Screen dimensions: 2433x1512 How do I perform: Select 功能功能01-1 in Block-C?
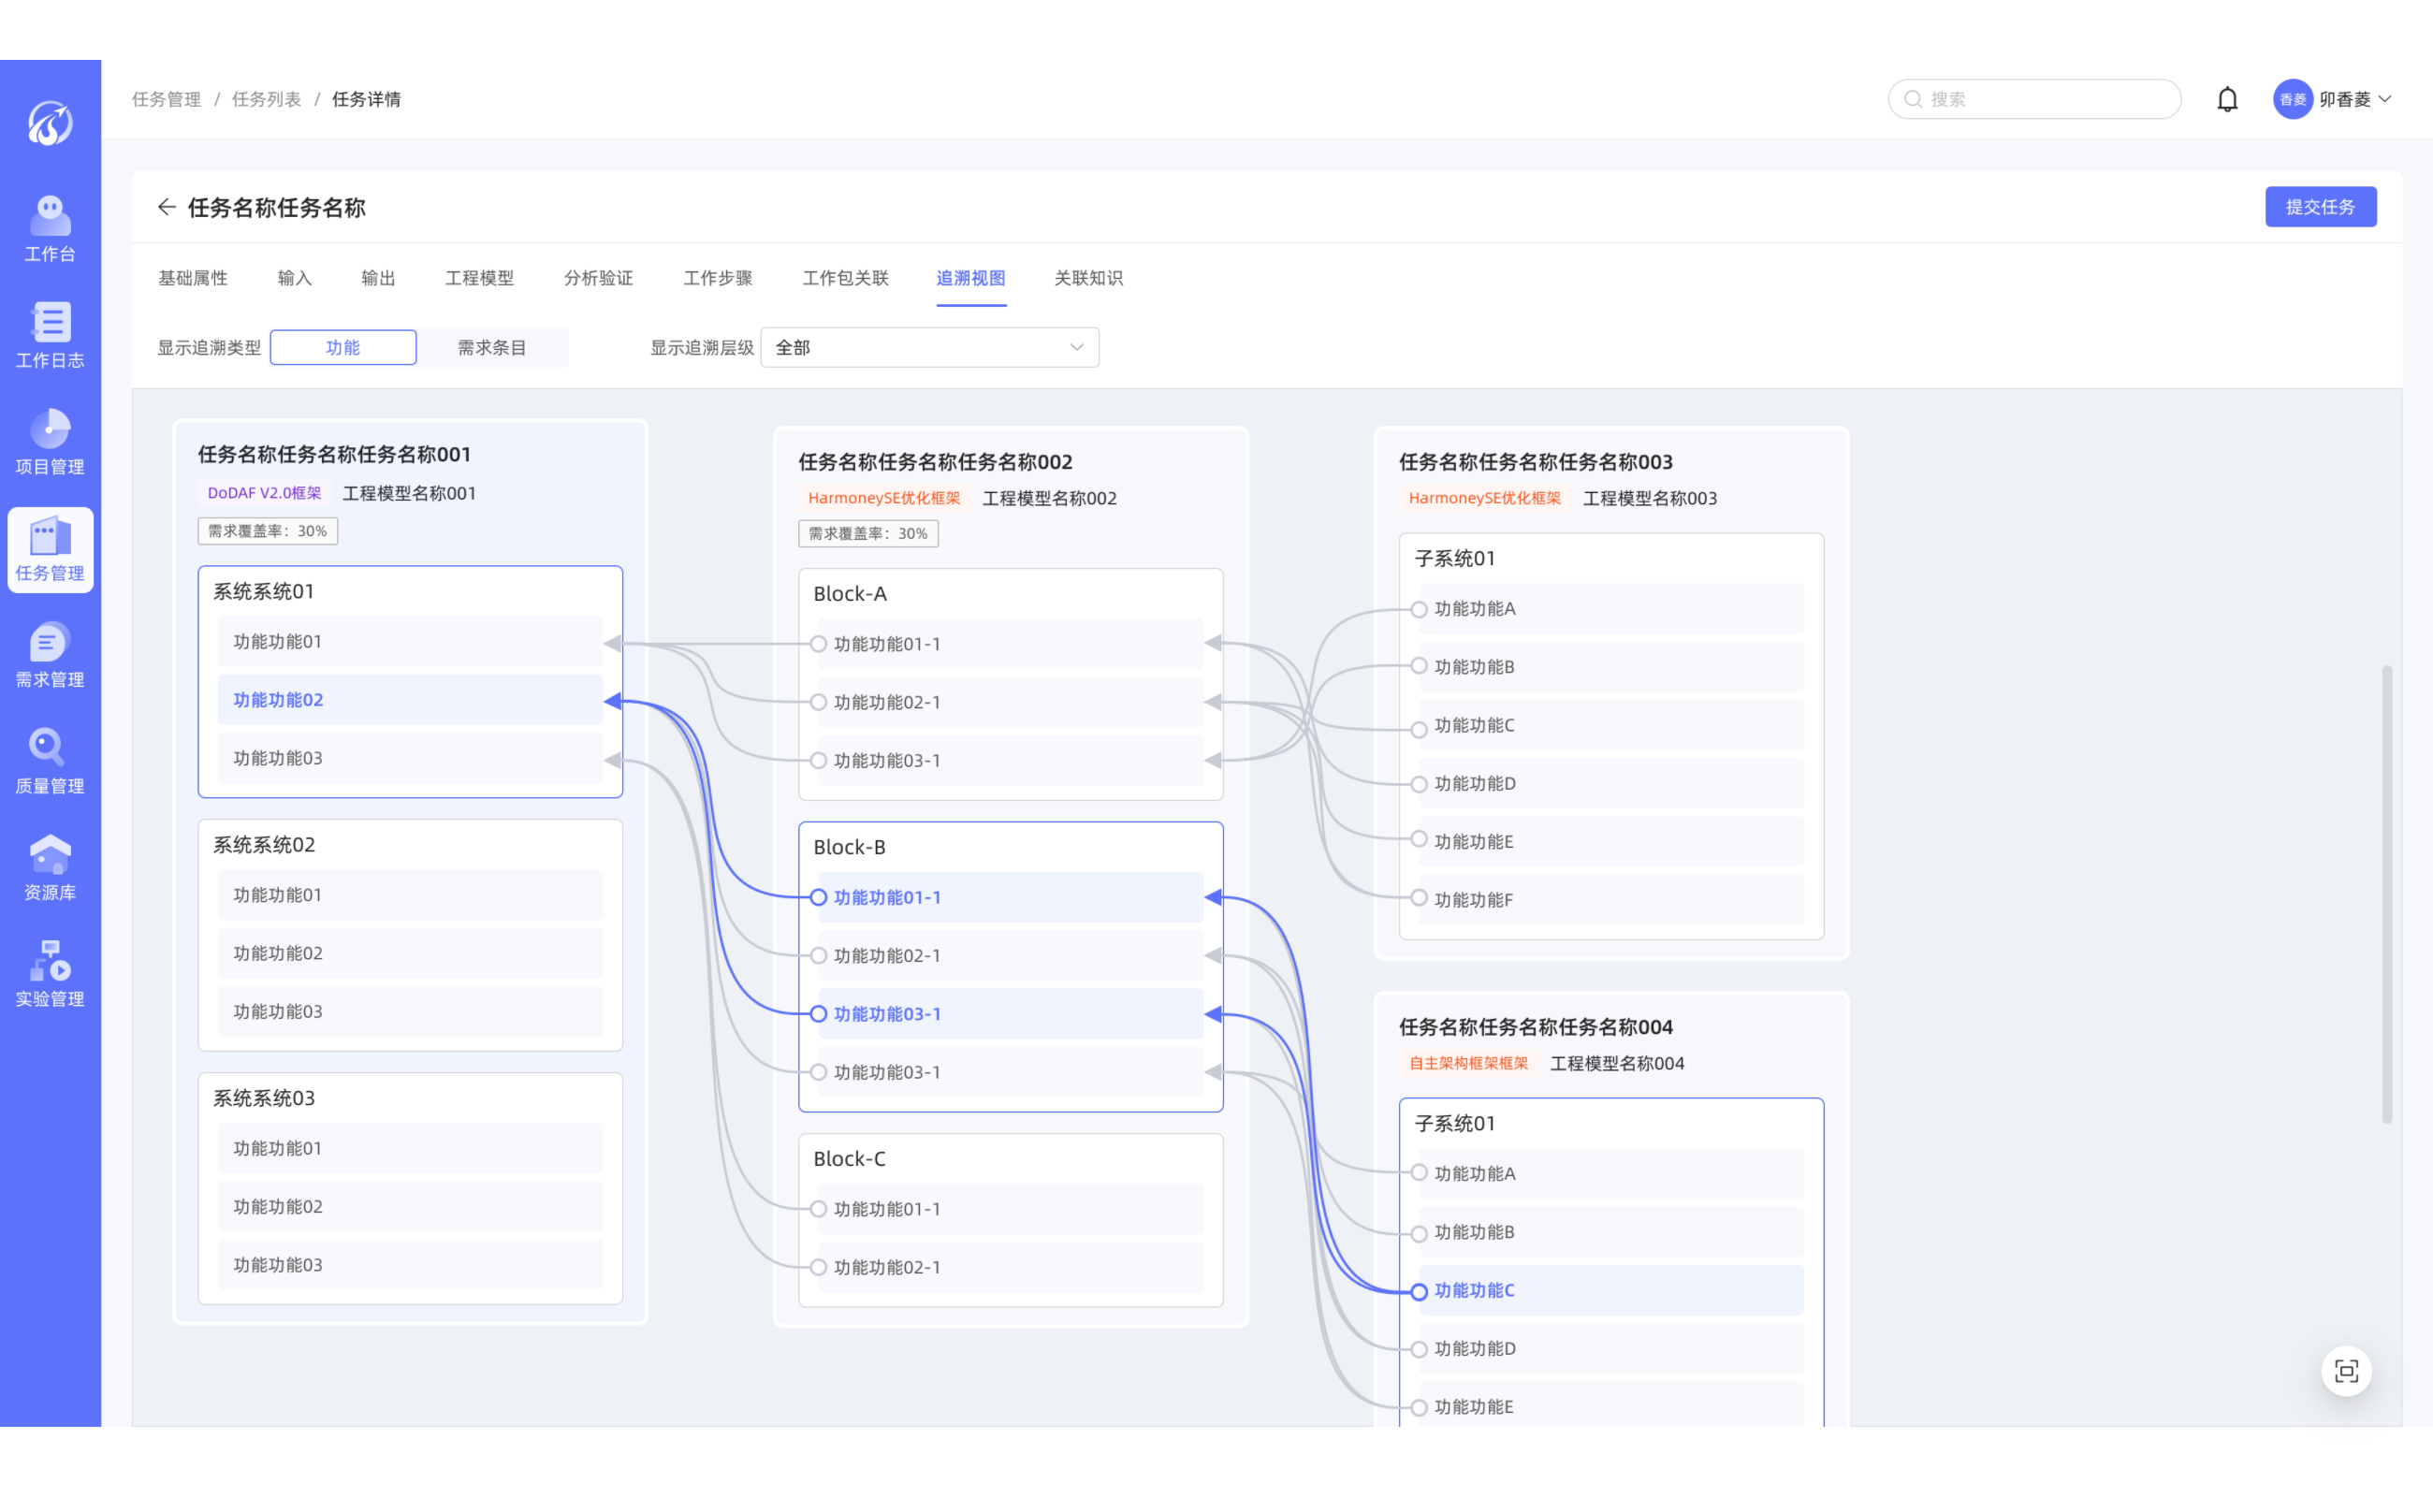point(1010,1209)
